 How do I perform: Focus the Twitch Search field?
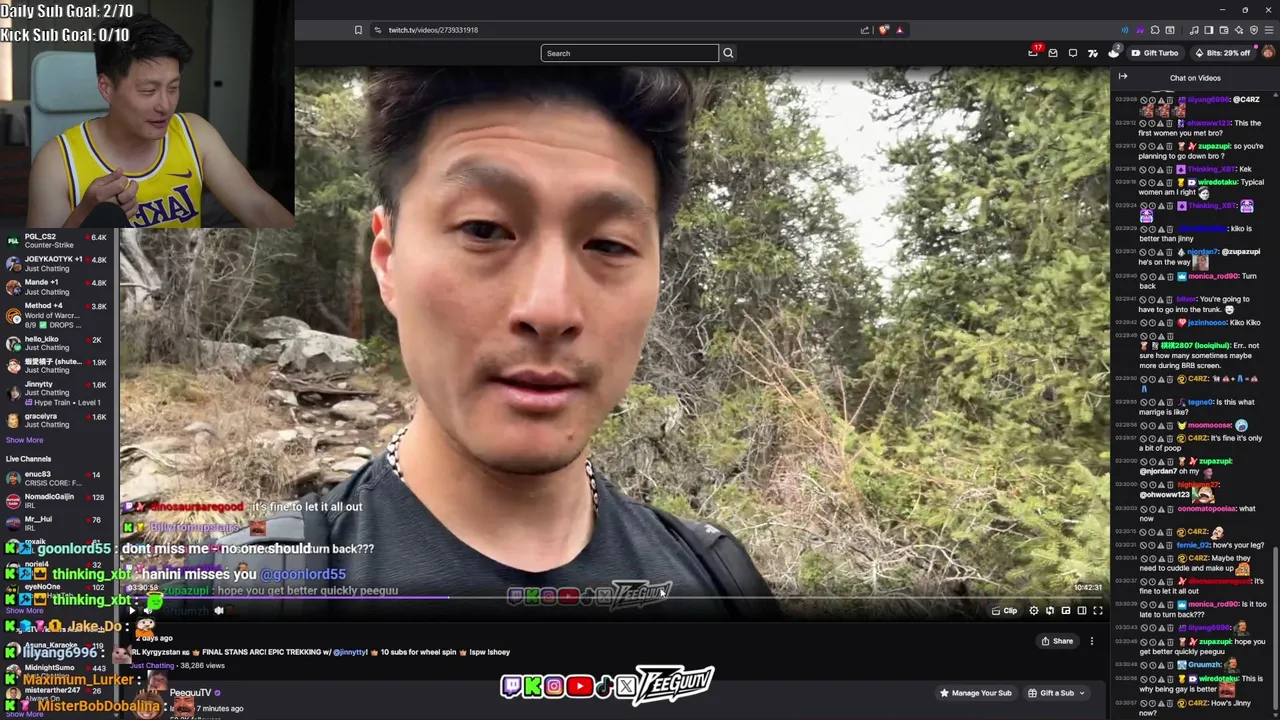pos(629,53)
